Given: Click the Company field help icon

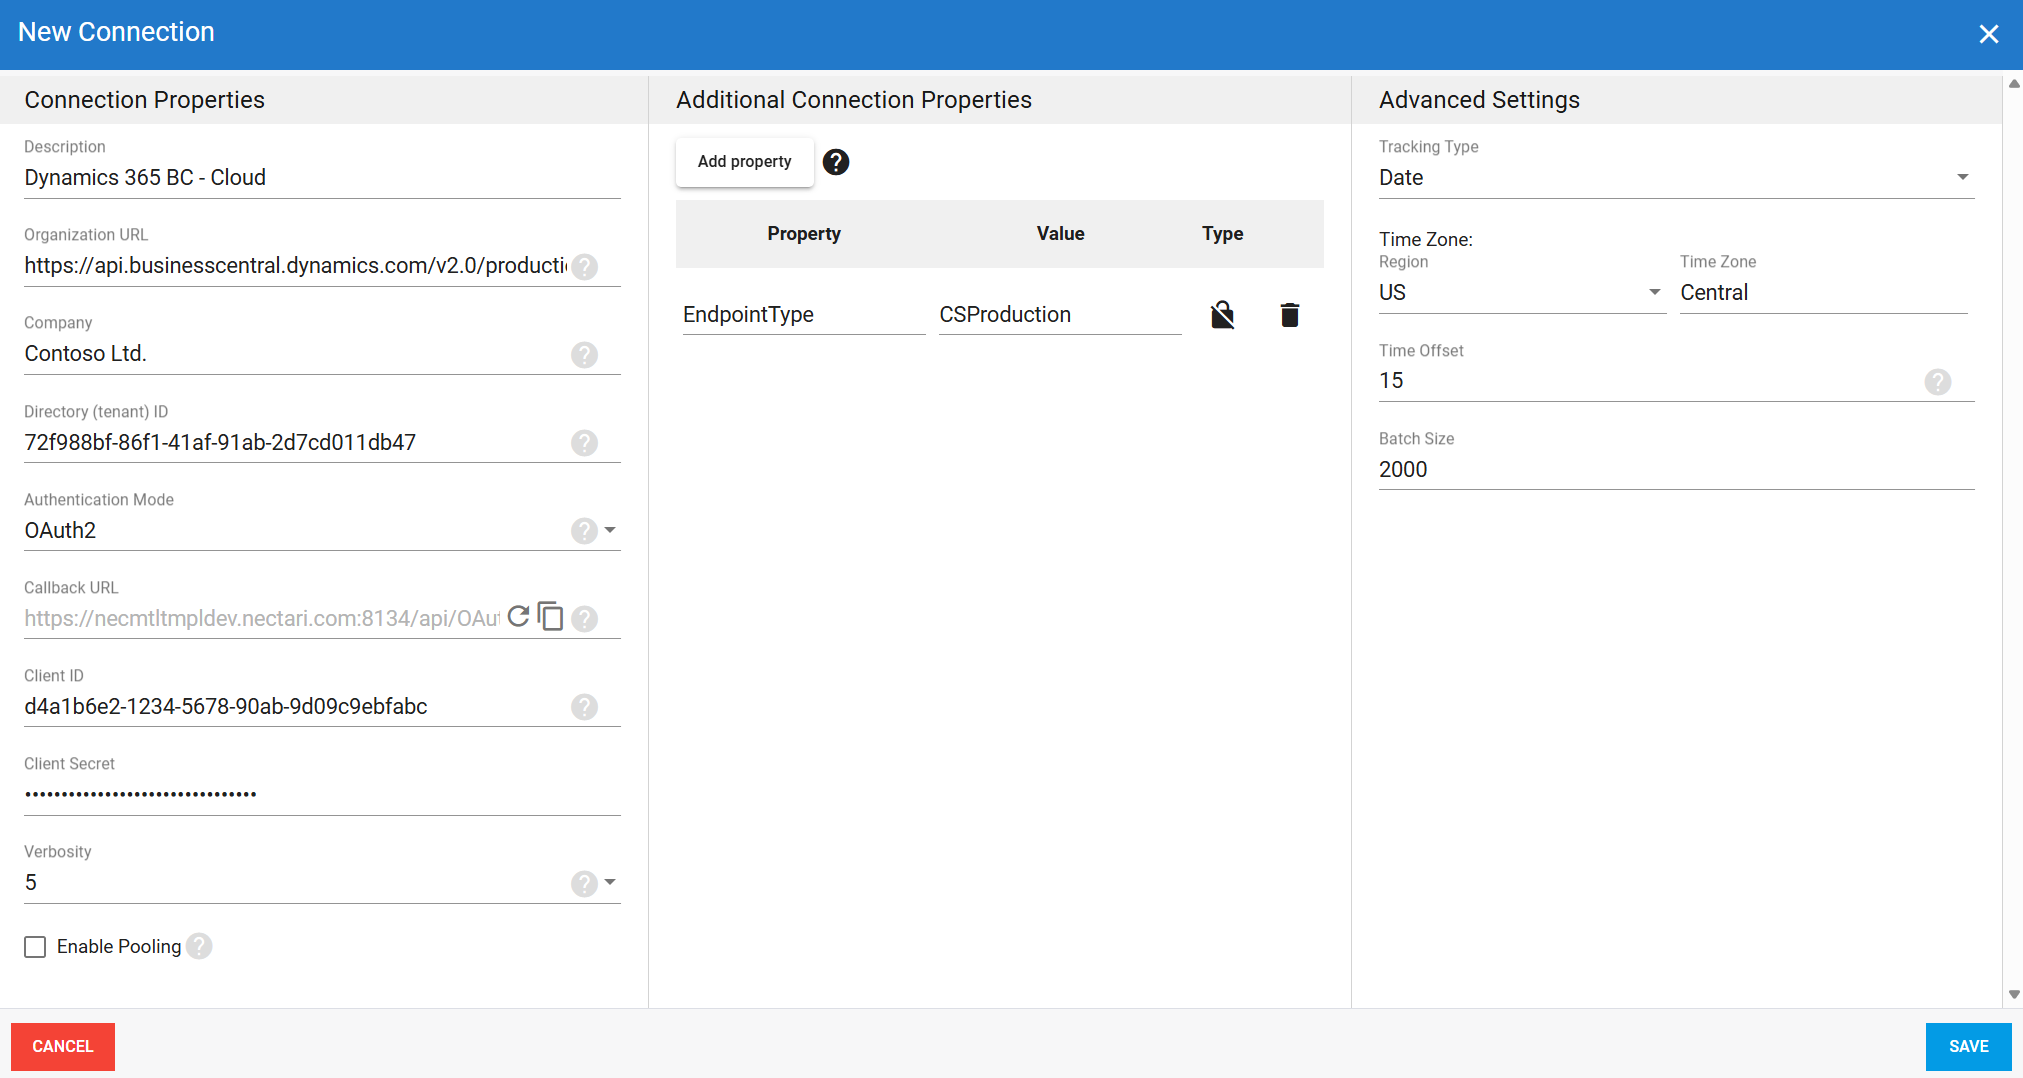Looking at the screenshot, I should click(x=585, y=355).
